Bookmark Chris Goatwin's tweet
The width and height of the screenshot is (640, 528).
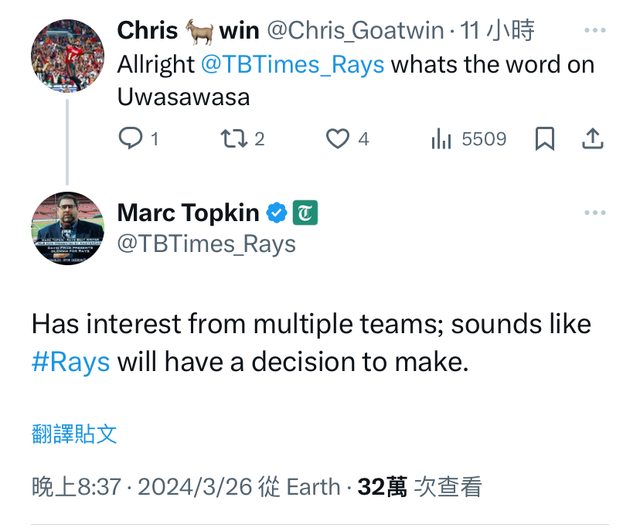click(544, 140)
